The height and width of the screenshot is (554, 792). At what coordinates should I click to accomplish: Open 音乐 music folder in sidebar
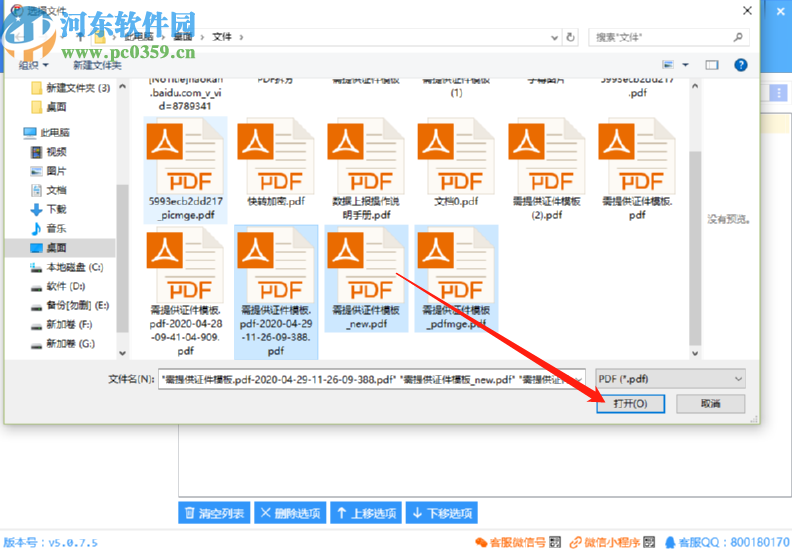pos(49,228)
